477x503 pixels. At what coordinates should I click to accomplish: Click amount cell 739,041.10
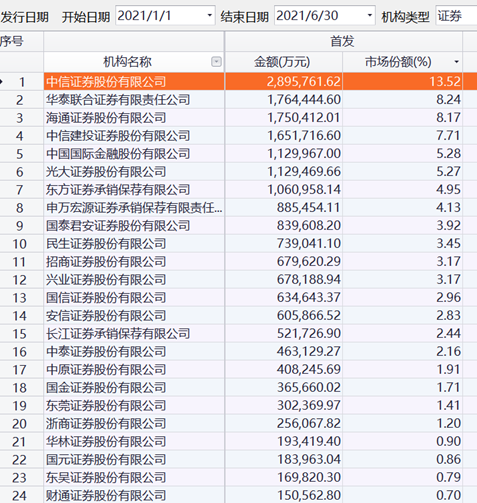(284, 244)
